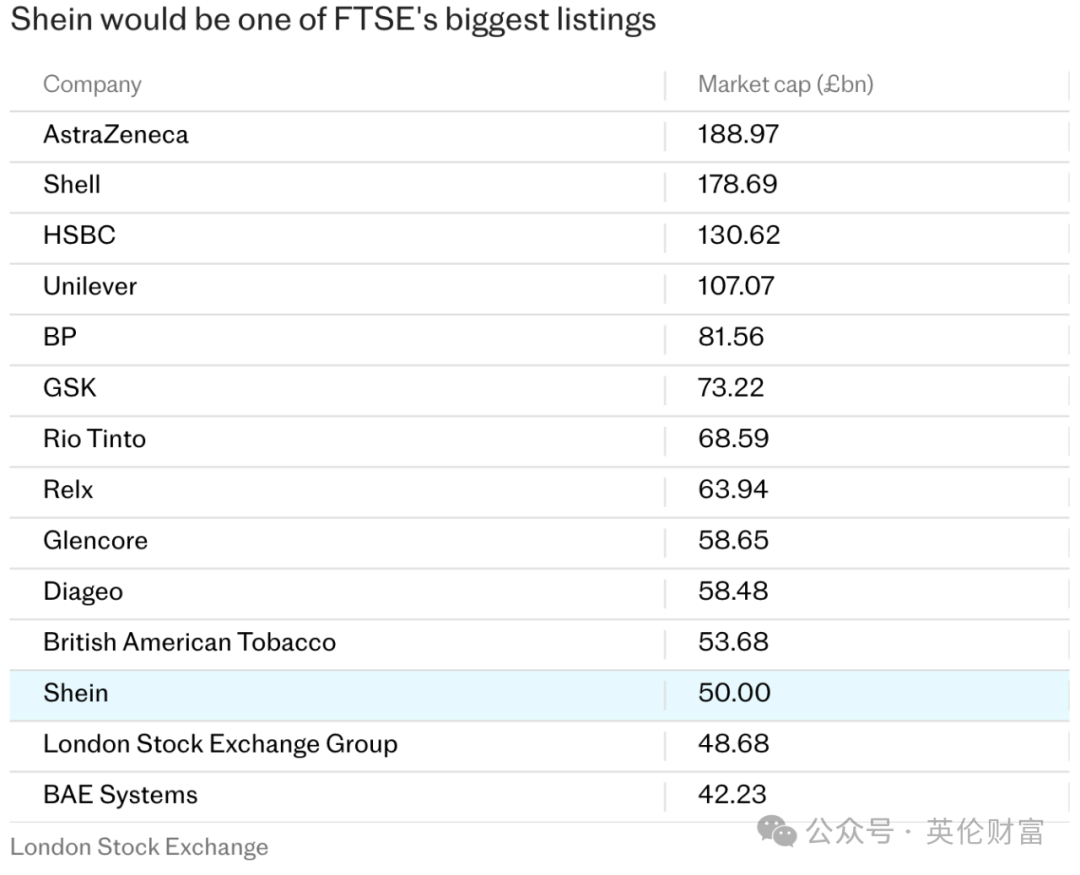1080x875 pixels.
Task: Select the Diageo row
Action: point(539,593)
